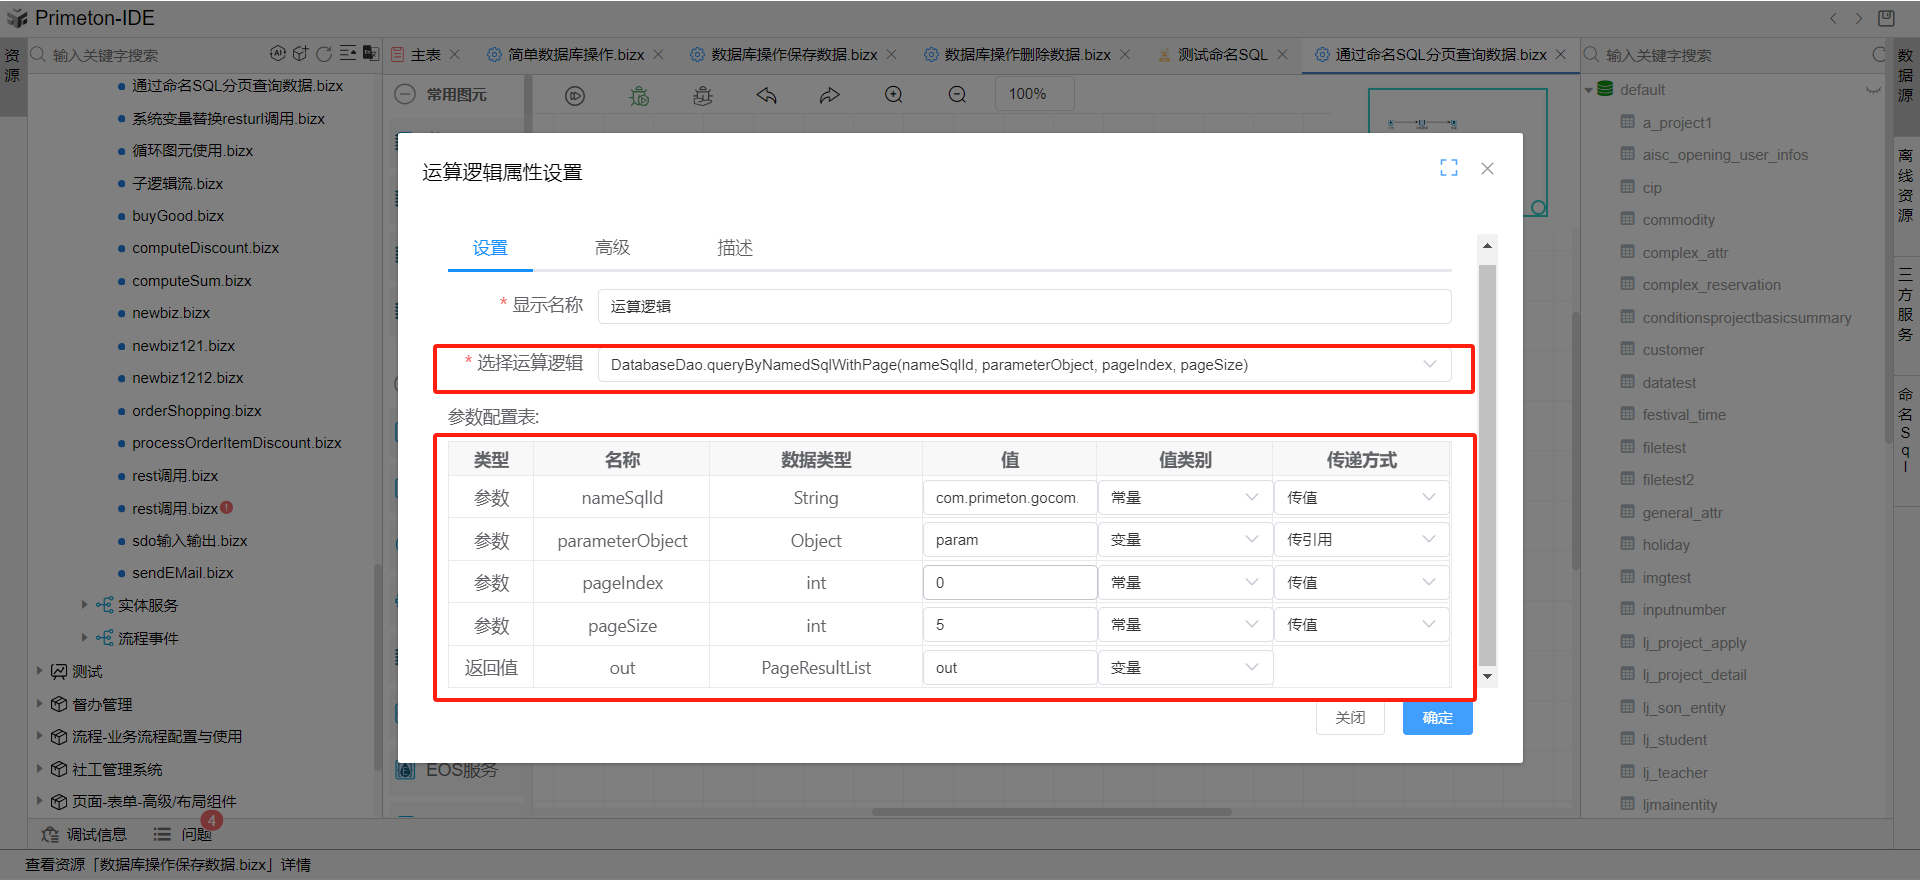This screenshot has width=1920, height=880.
Task: Collapse the default datasource tree node
Action: [1589, 90]
